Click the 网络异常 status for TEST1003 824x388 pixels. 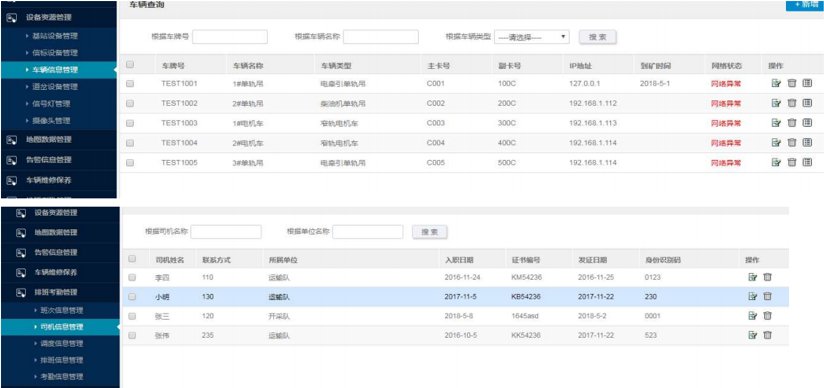pyautogui.click(x=726, y=123)
